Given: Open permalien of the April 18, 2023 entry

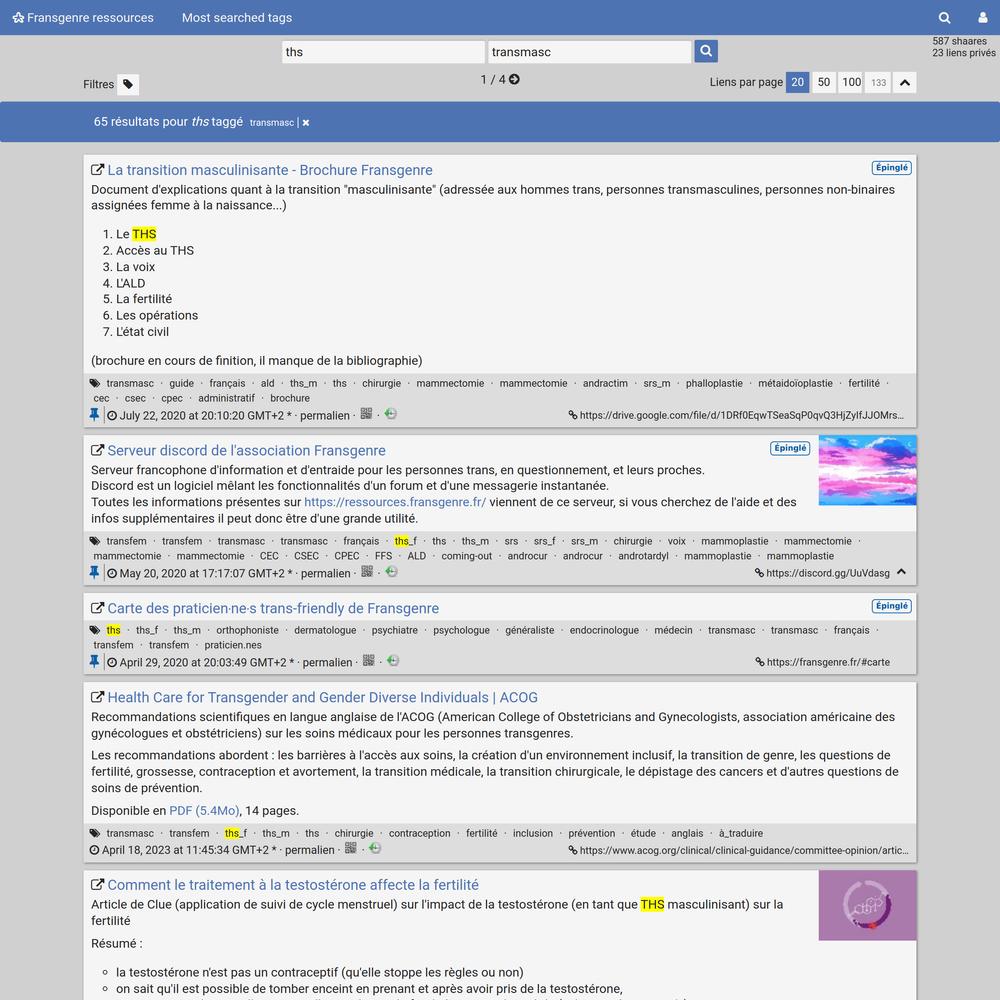Looking at the screenshot, I should [309, 850].
